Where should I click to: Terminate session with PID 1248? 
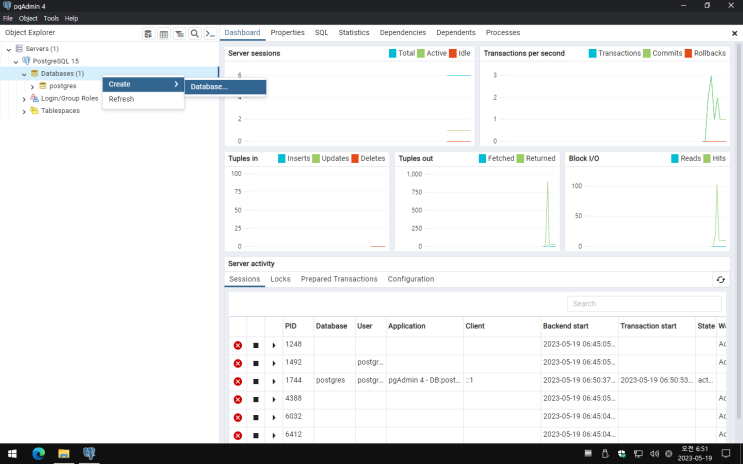(x=238, y=345)
